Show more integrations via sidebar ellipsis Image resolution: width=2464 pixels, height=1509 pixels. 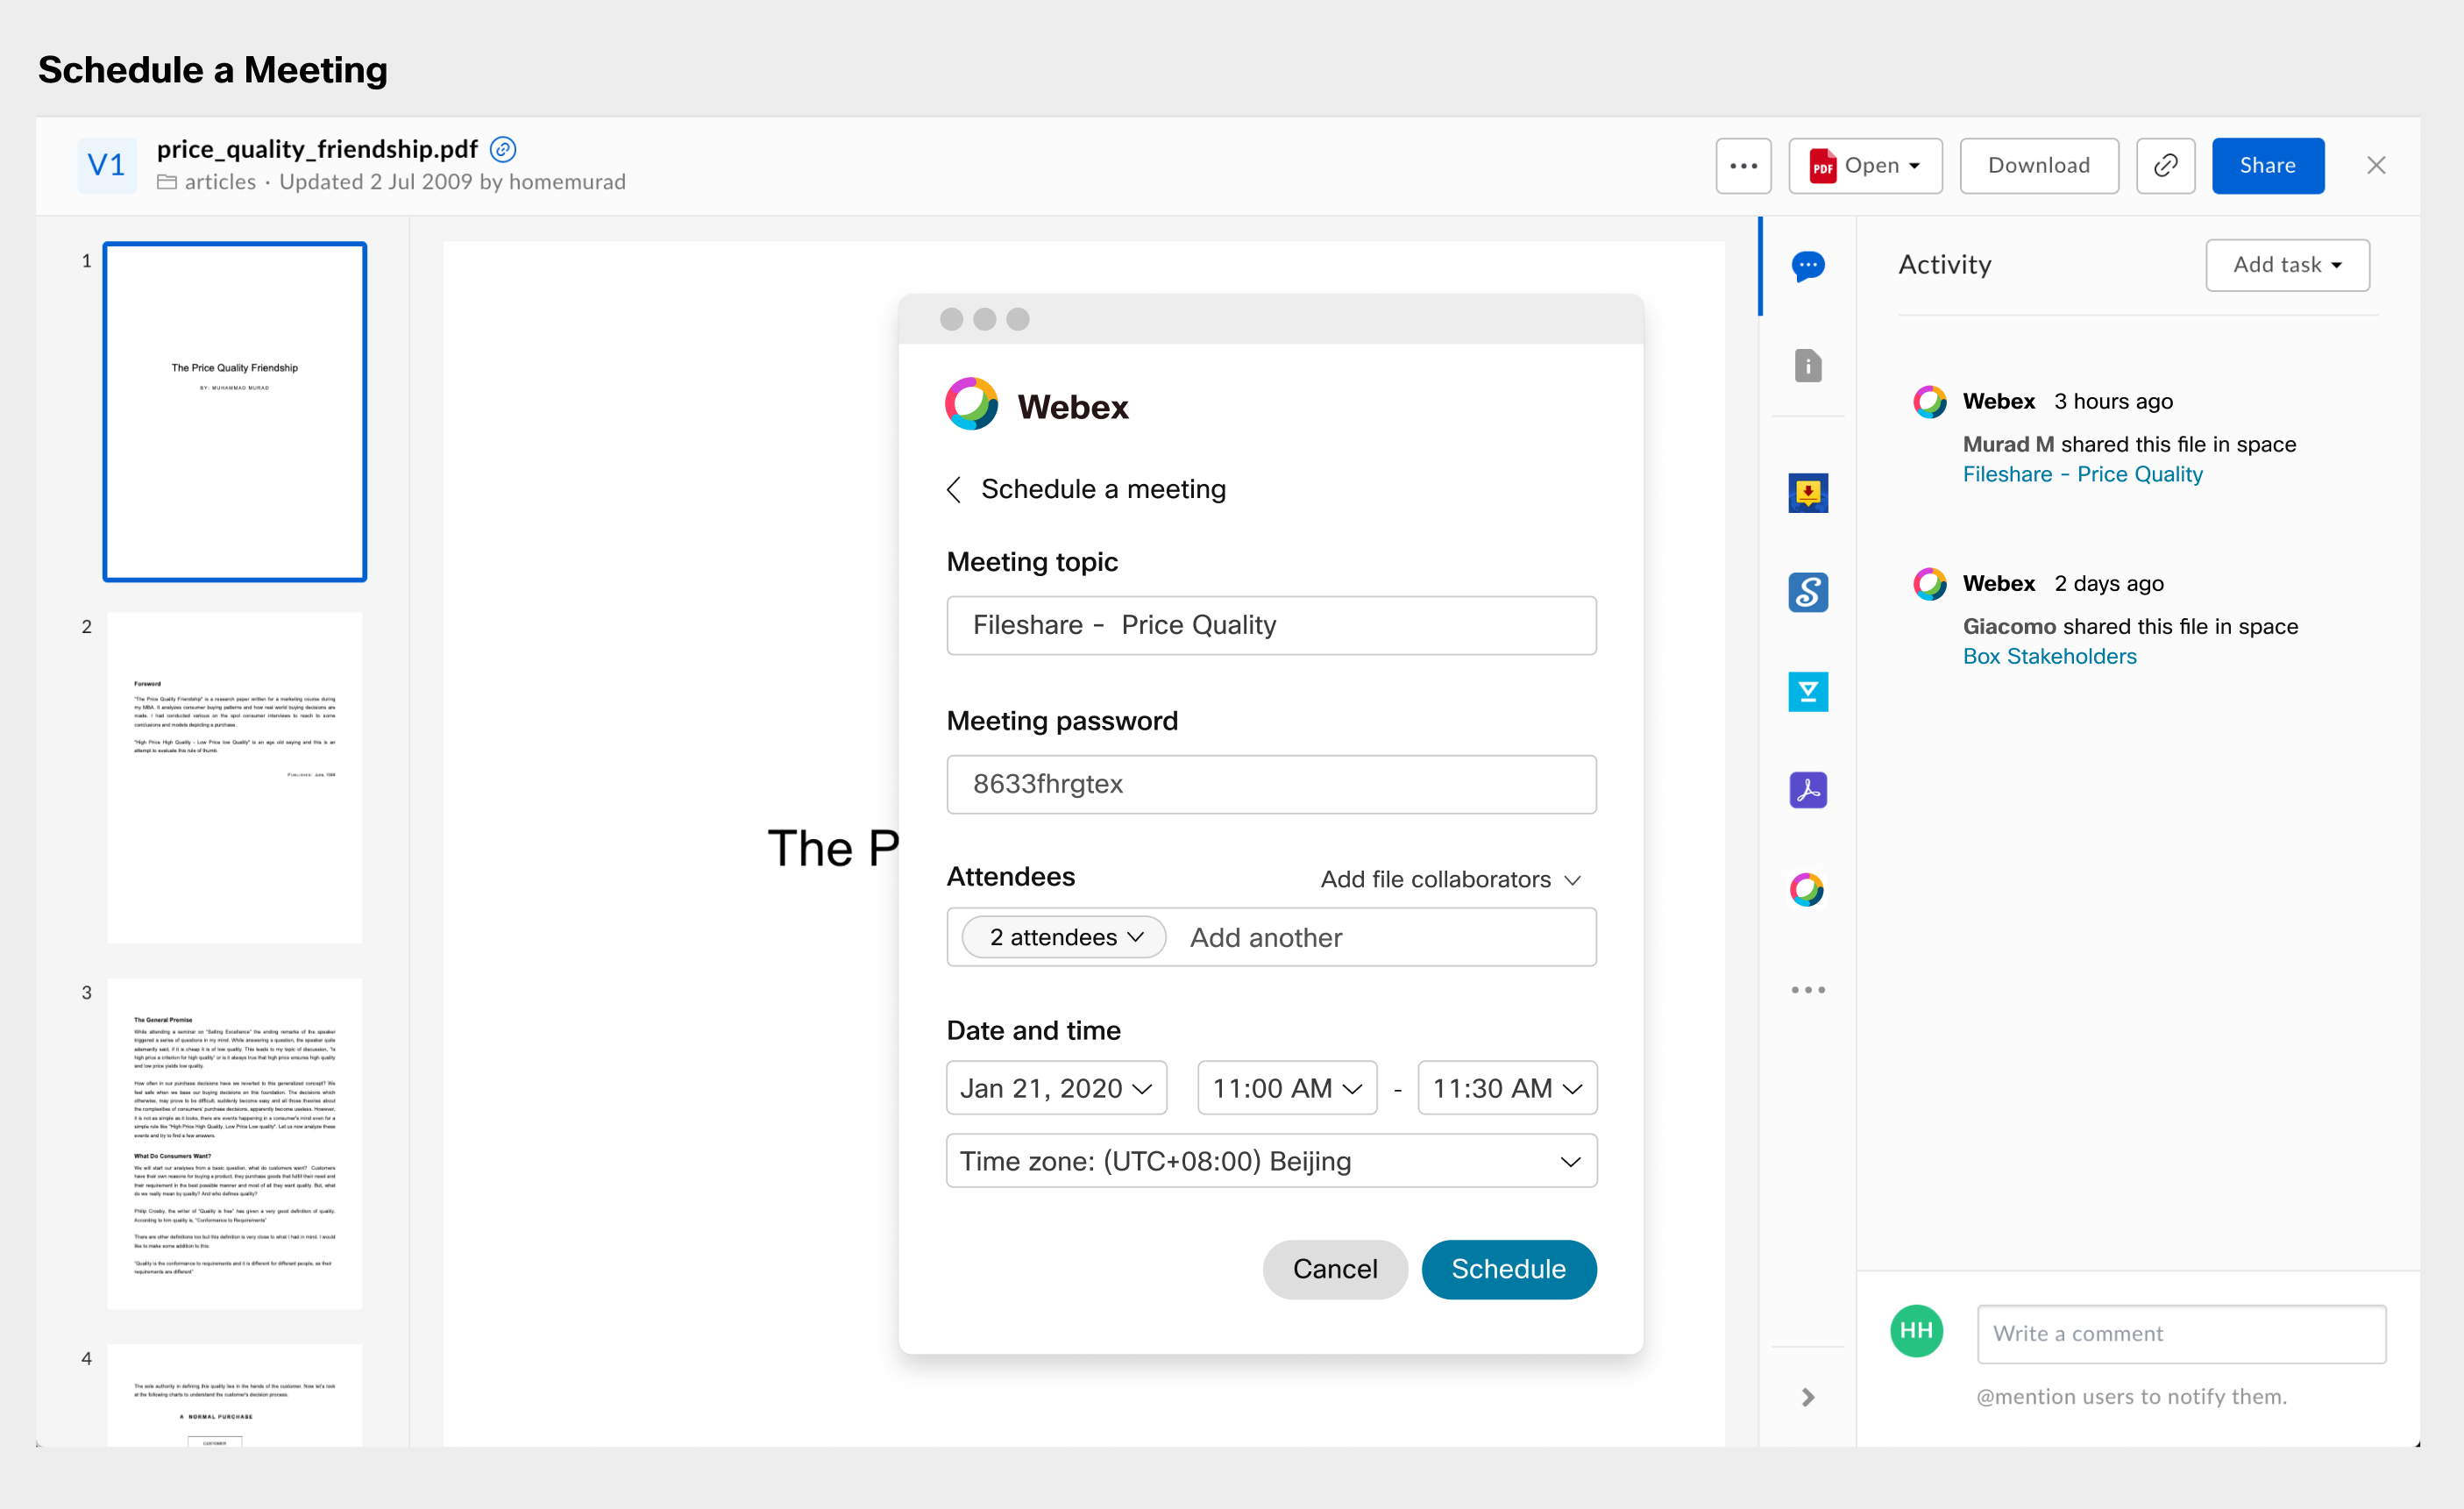1808,990
